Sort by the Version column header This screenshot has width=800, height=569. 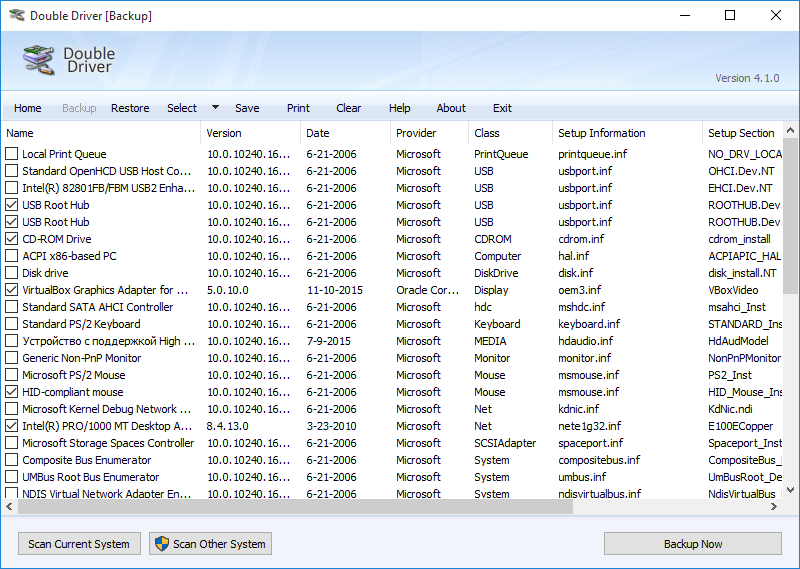click(251, 133)
